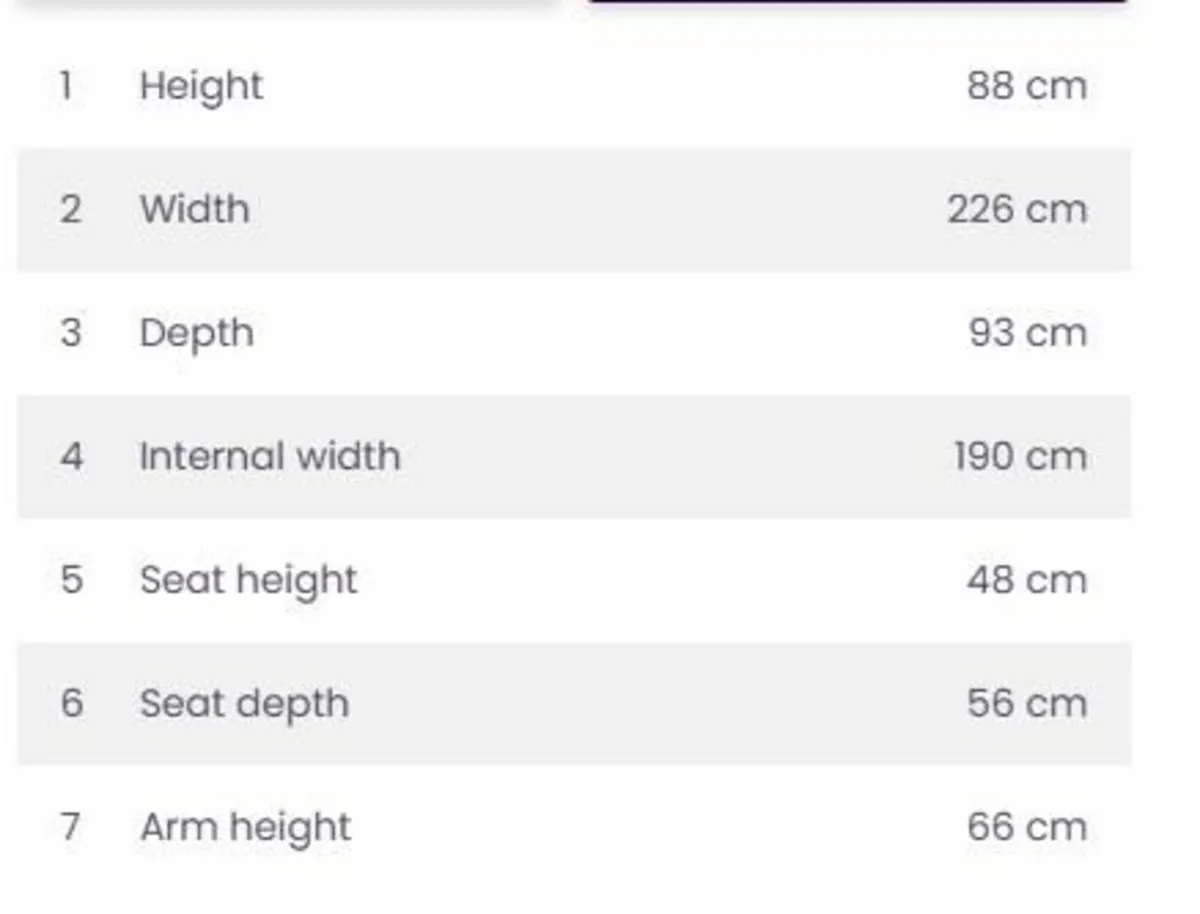Click the Seat depth label
1200x914 pixels.
[x=244, y=704]
